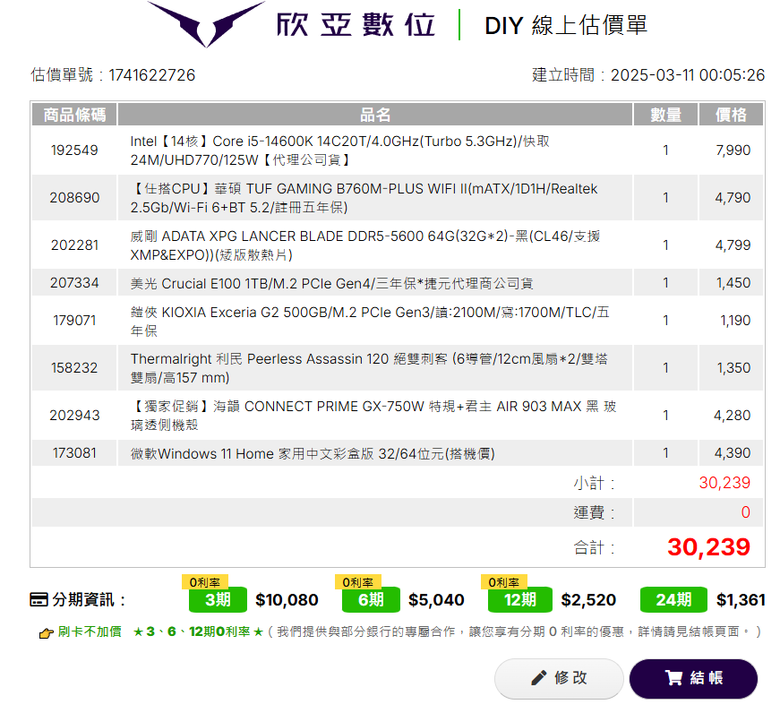This screenshot has width=780, height=713.
Task: Click the 運費 value 0
Action: click(x=745, y=512)
